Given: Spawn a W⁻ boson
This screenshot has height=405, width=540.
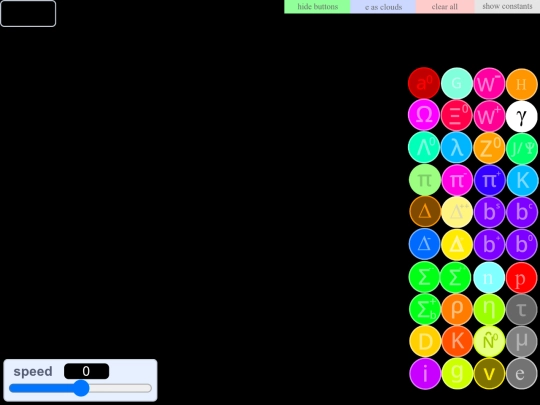Looking at the screenshot, I should (489, 83).
